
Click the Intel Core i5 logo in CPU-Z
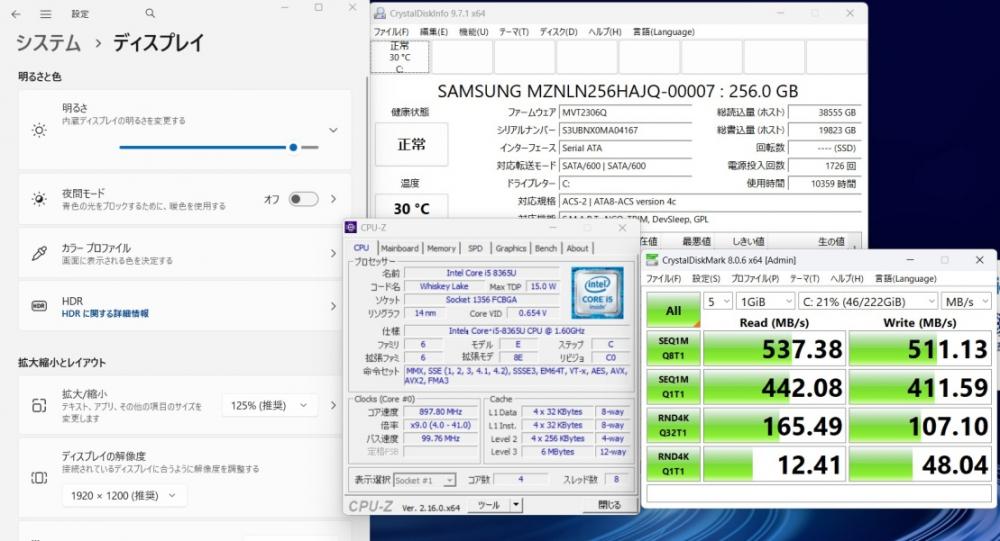tap(598, 293)
